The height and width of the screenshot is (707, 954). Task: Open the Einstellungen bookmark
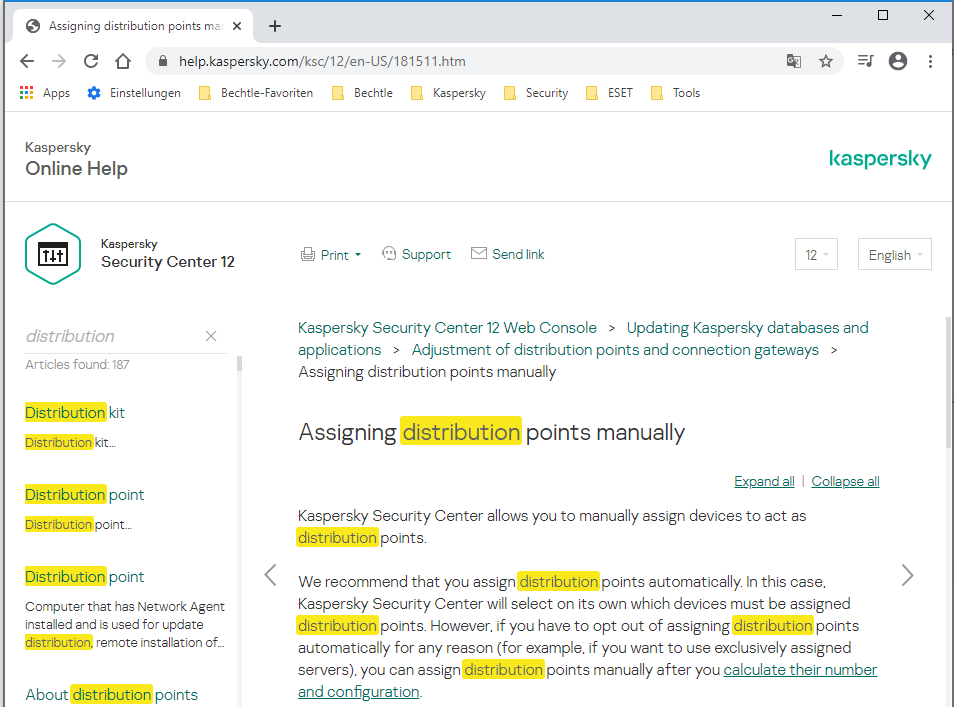coord(134,93)
